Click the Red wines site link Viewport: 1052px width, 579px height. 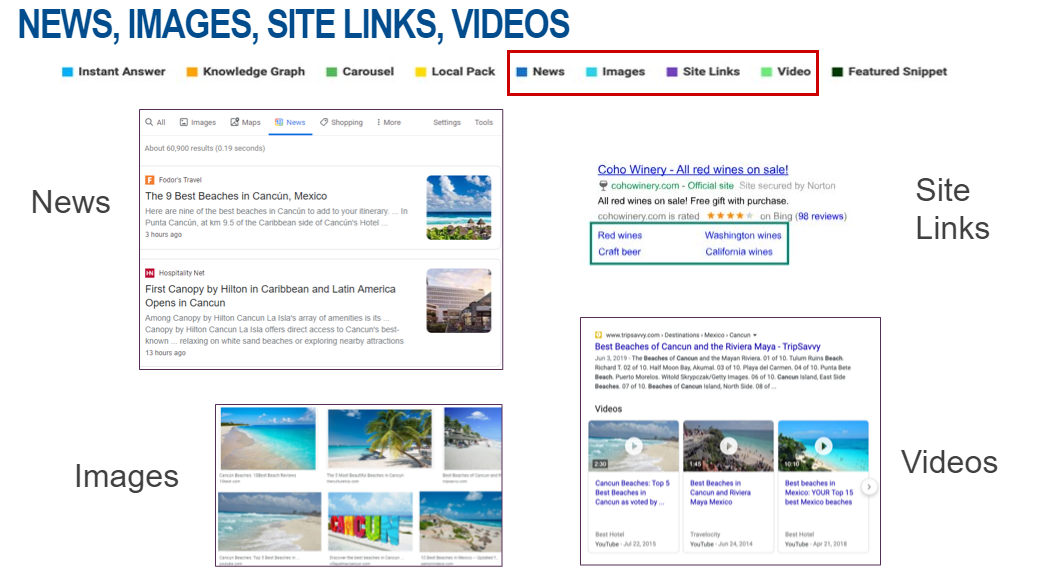(620, 235)
